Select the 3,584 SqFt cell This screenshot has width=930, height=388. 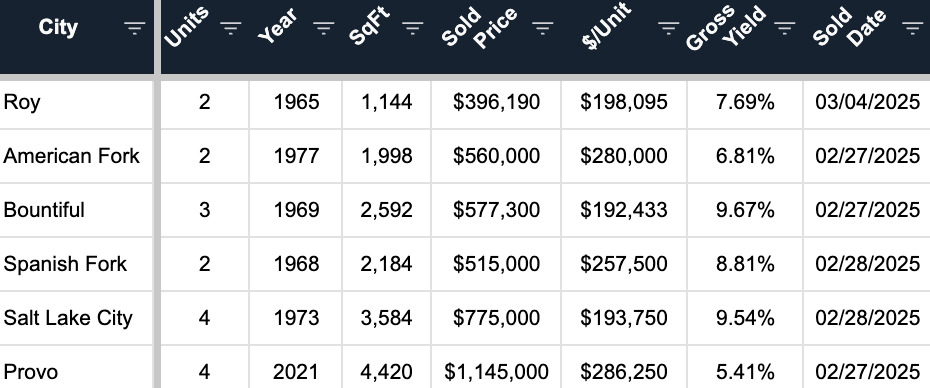[386, 318]
